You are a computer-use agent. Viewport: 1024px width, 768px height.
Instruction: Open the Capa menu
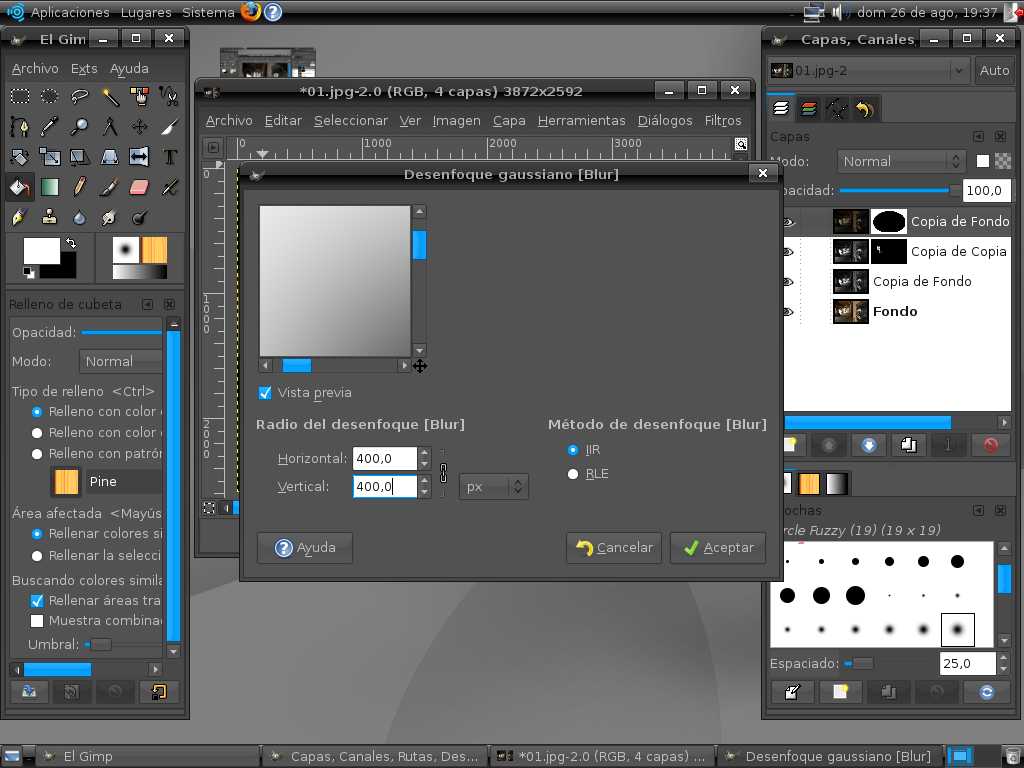(x=509, y=121)
